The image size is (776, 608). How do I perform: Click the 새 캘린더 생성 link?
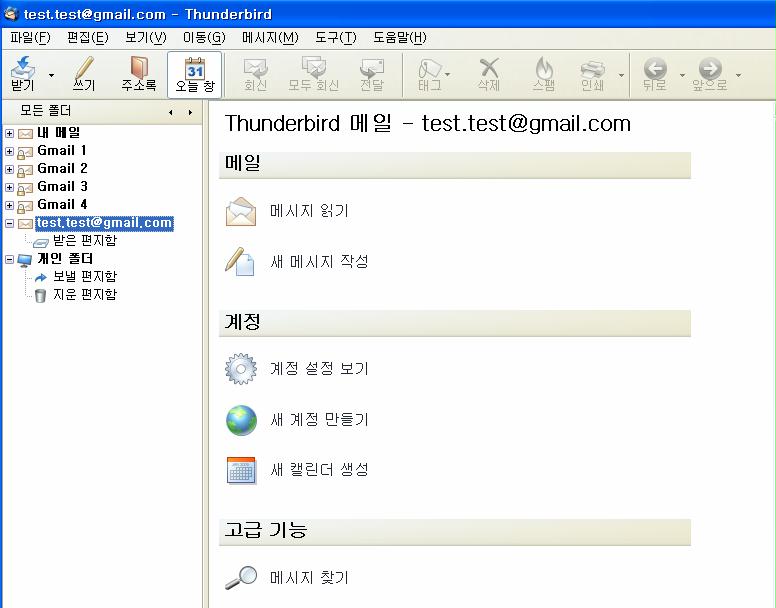pos(319,469)
